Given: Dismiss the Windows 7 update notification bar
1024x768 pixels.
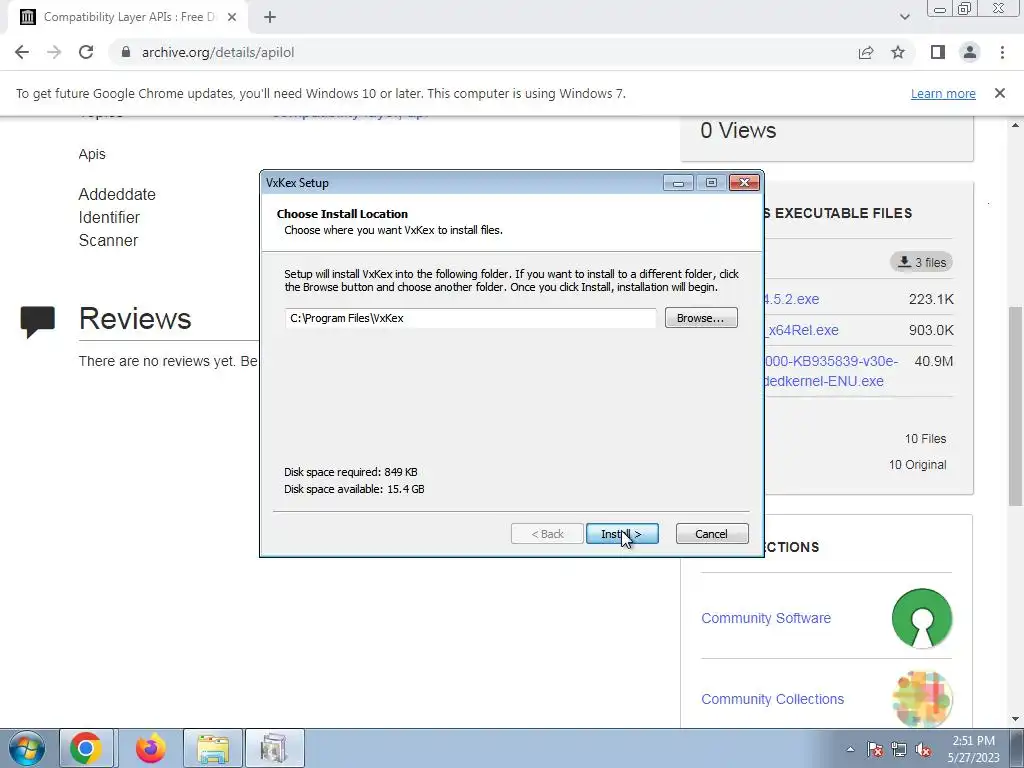Looking at the screenshot, I should [999, 93].
